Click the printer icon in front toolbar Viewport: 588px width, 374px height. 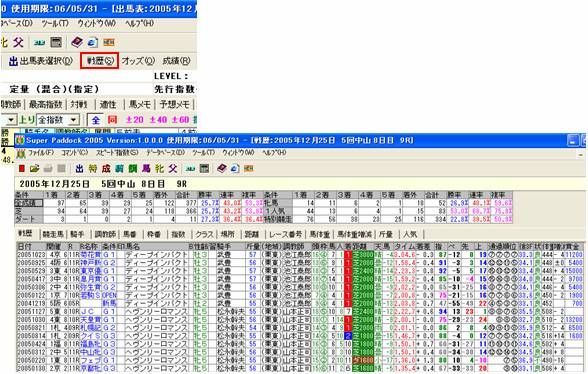[x=48, y=169]
